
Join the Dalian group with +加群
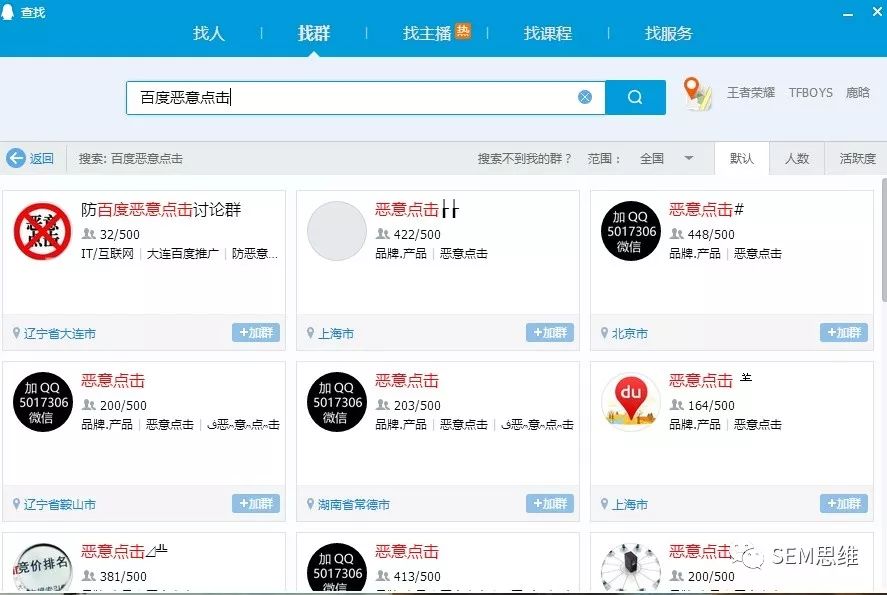click(256, 333)
